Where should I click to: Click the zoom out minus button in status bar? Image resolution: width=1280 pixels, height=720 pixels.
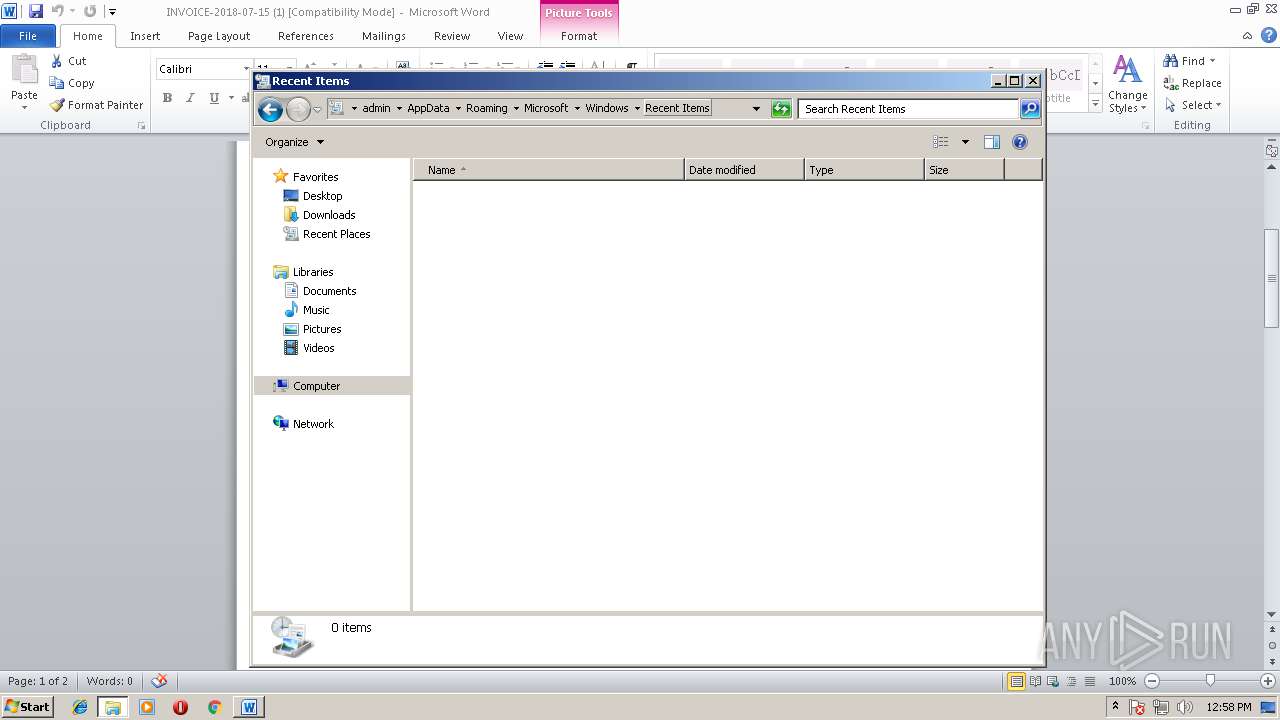(x=1151, y=681)
